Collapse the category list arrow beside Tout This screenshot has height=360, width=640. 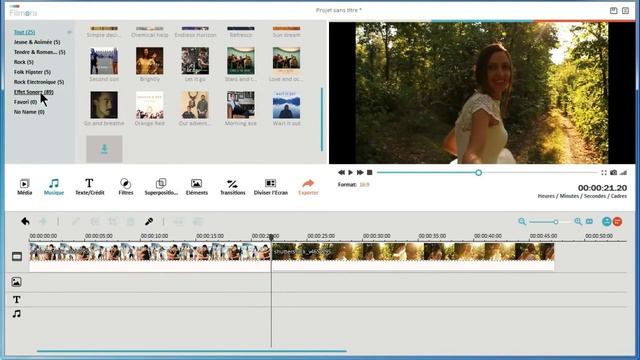coord(69,32)
